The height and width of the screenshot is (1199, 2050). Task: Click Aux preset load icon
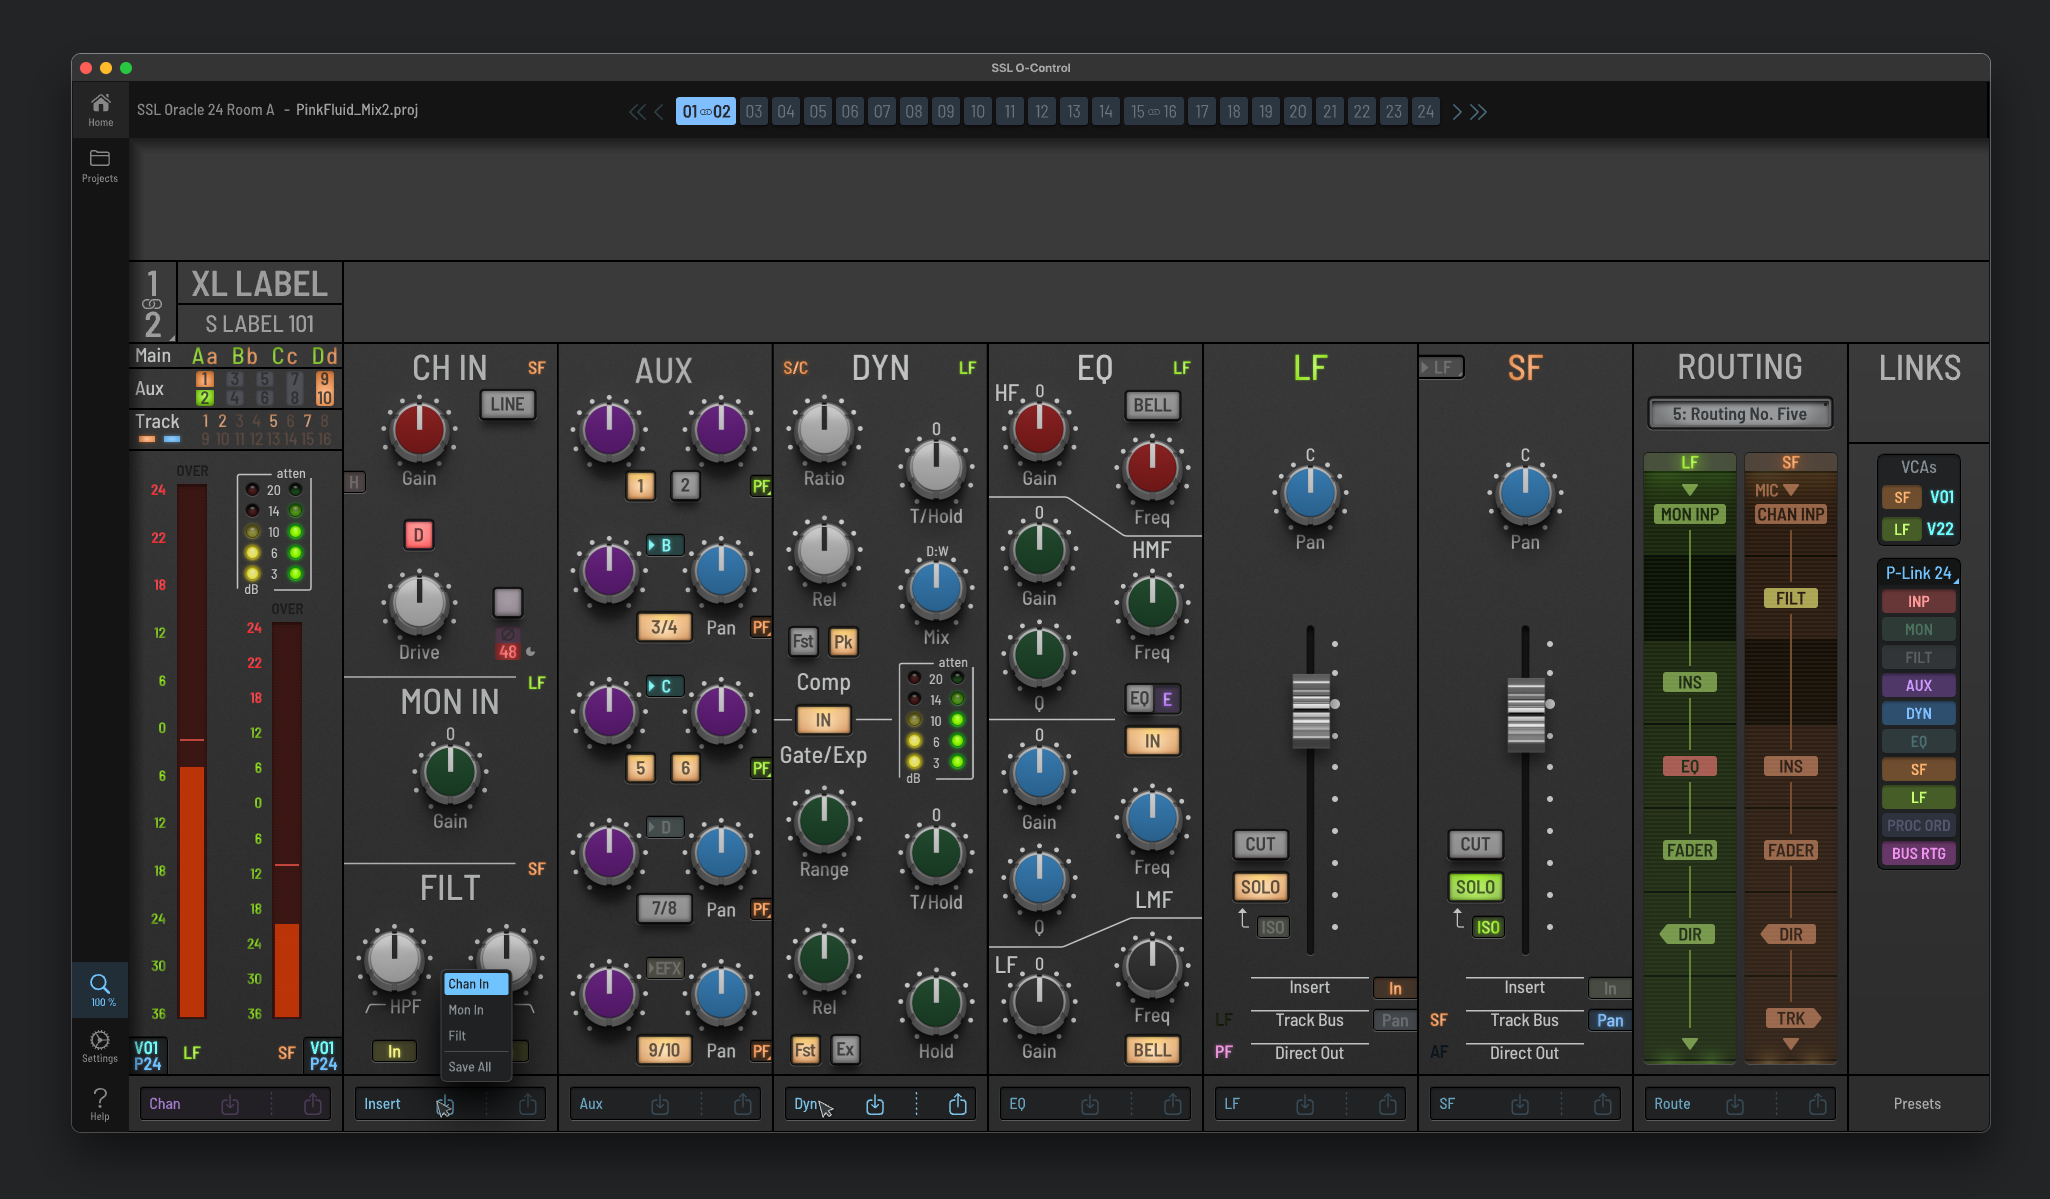pos(660,1104)
